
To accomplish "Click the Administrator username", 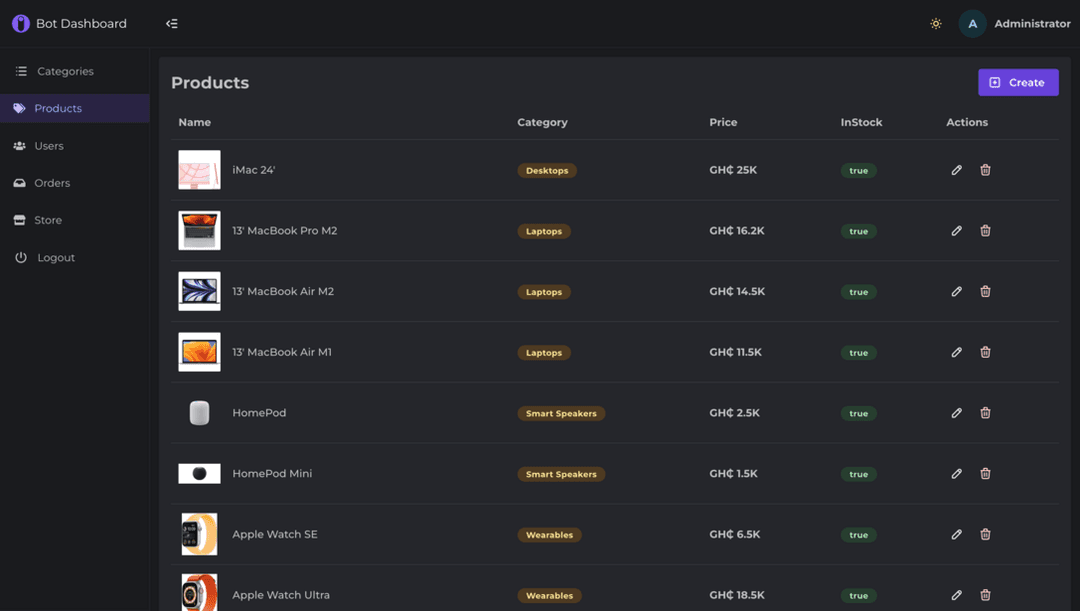I will coord(1032,23).
